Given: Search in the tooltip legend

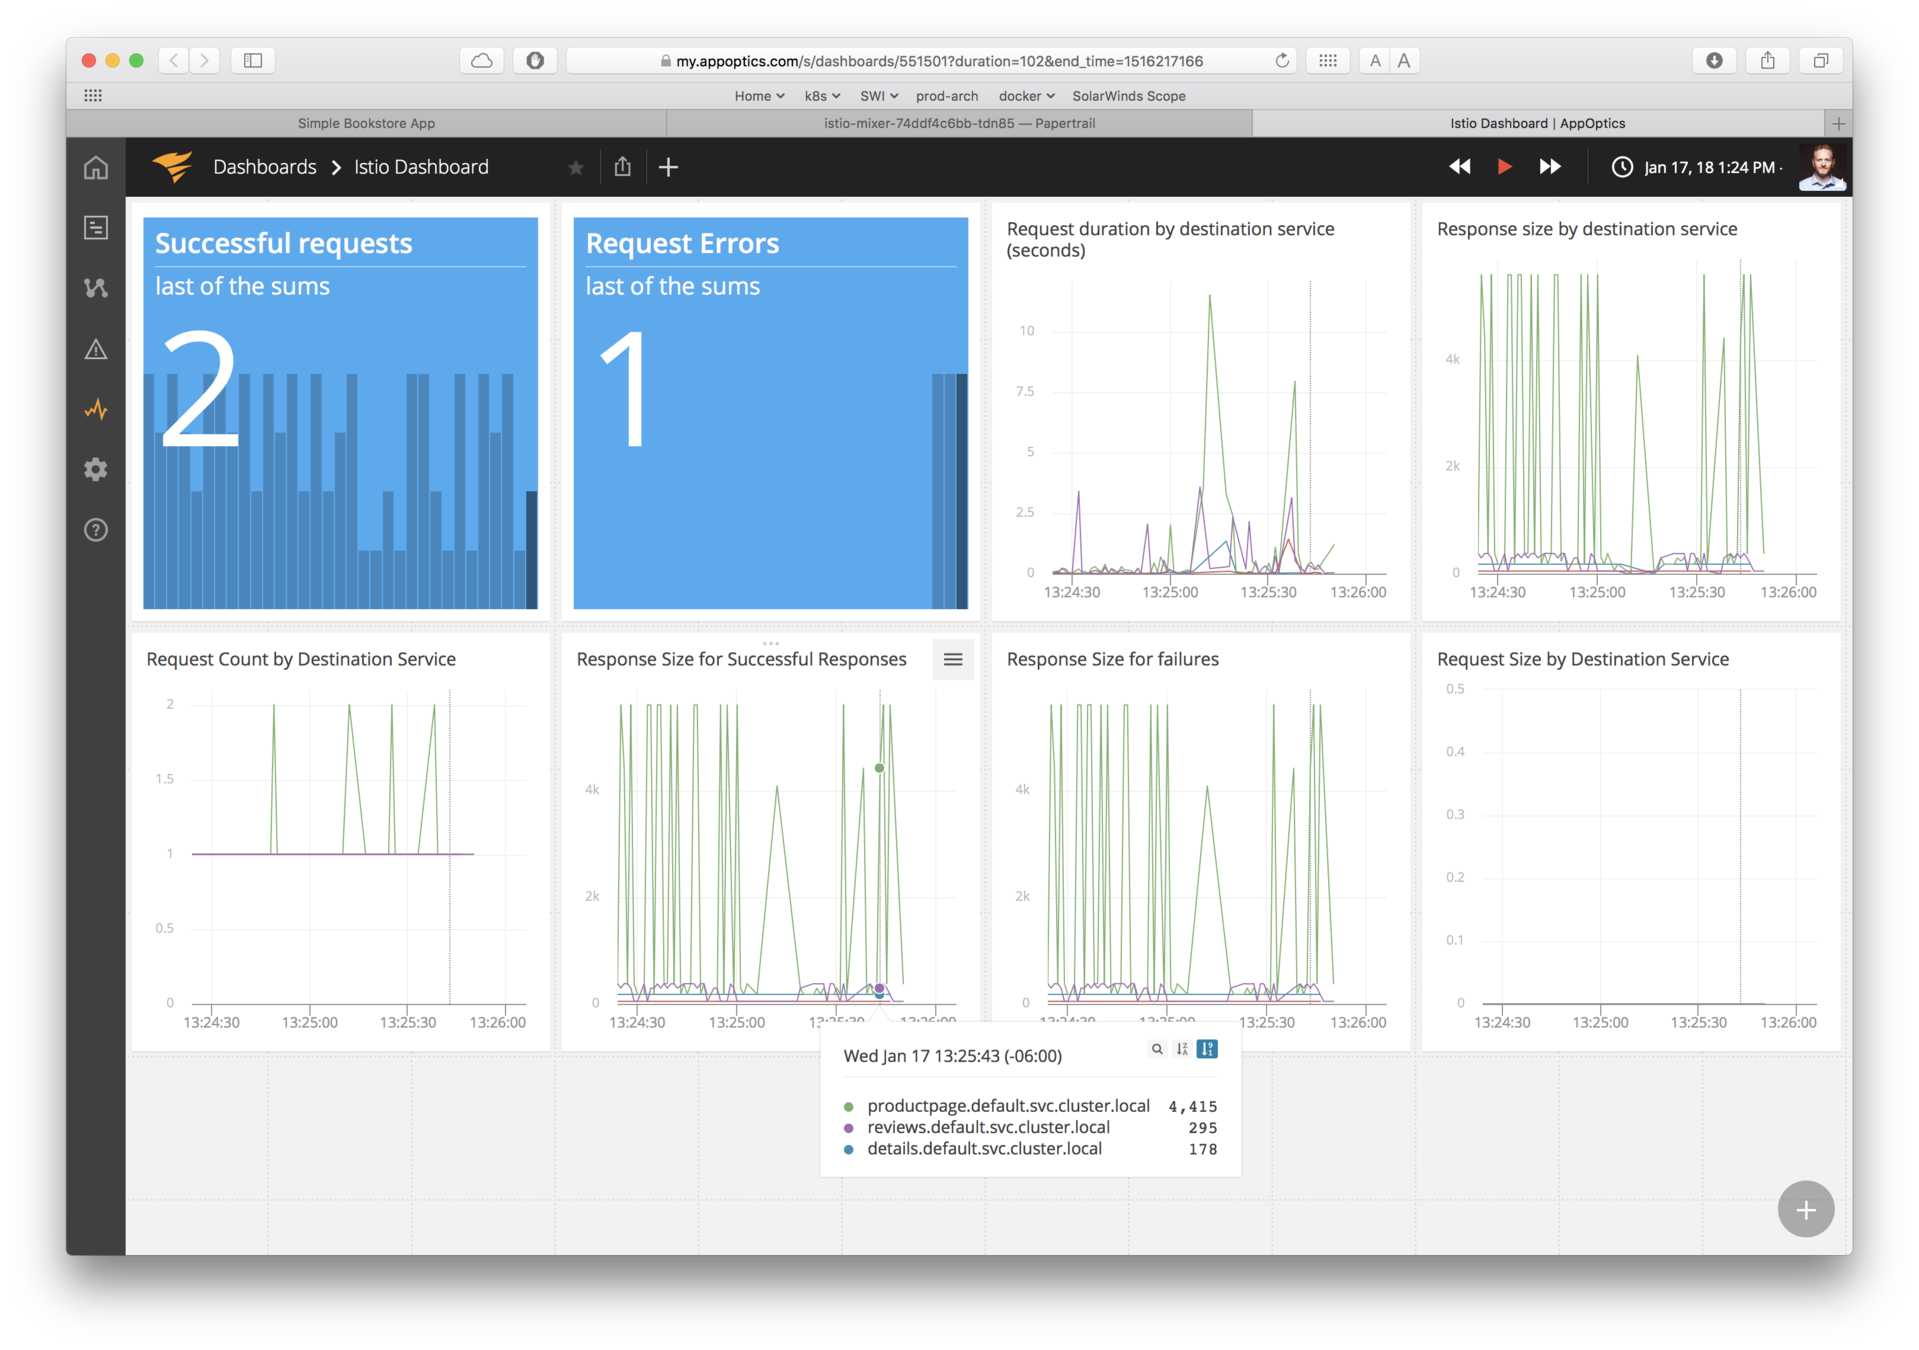Looking at the screenshot, I should 1157,1049.
